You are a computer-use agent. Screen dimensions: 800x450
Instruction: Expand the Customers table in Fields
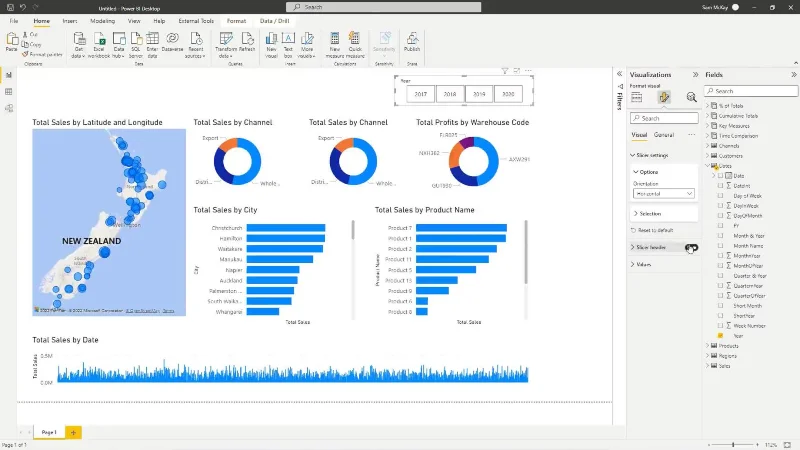click(x=708, y=156)
